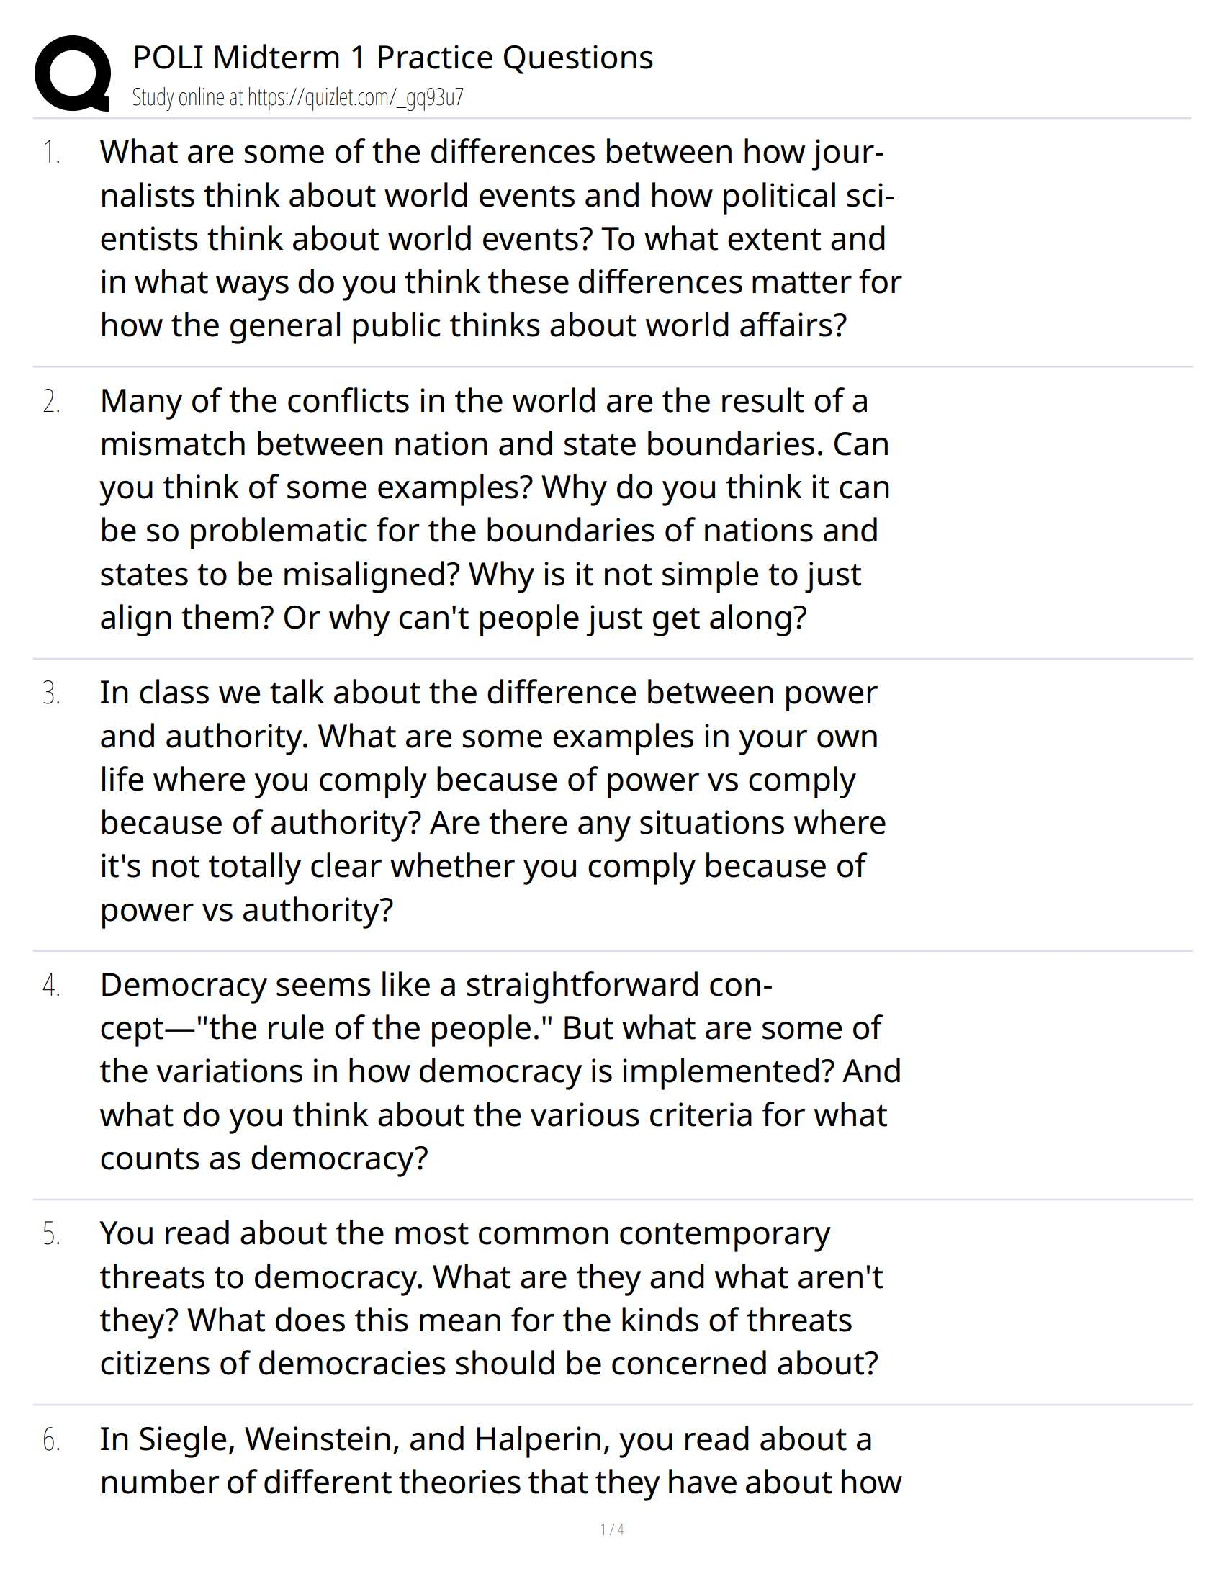Click the line "counts as democracy?"

point(264,1158)
